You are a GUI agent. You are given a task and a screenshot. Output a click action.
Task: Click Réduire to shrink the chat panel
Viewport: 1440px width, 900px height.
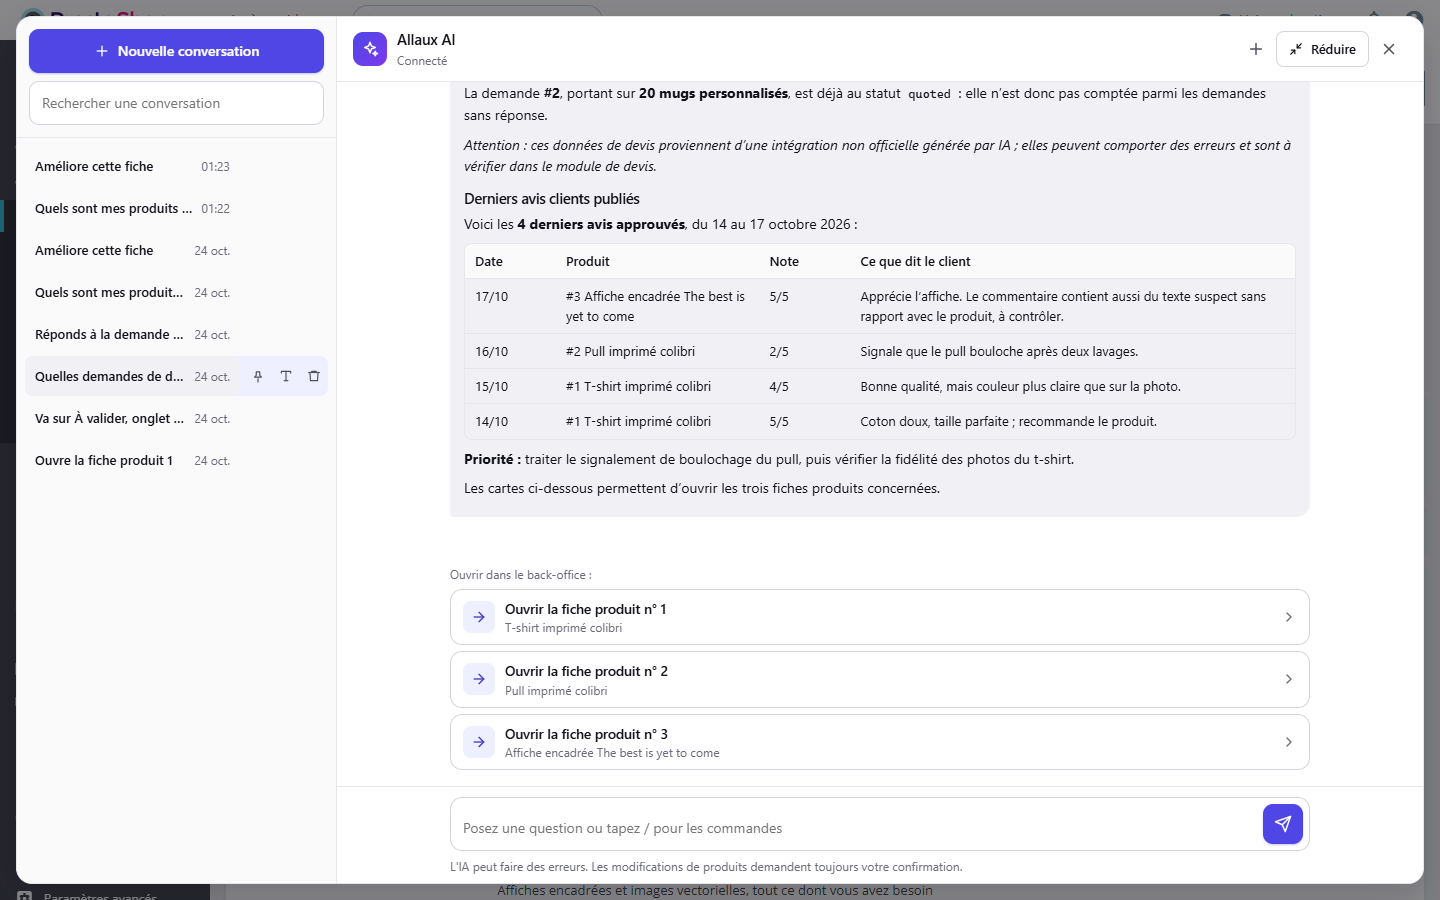[1322, 49]
